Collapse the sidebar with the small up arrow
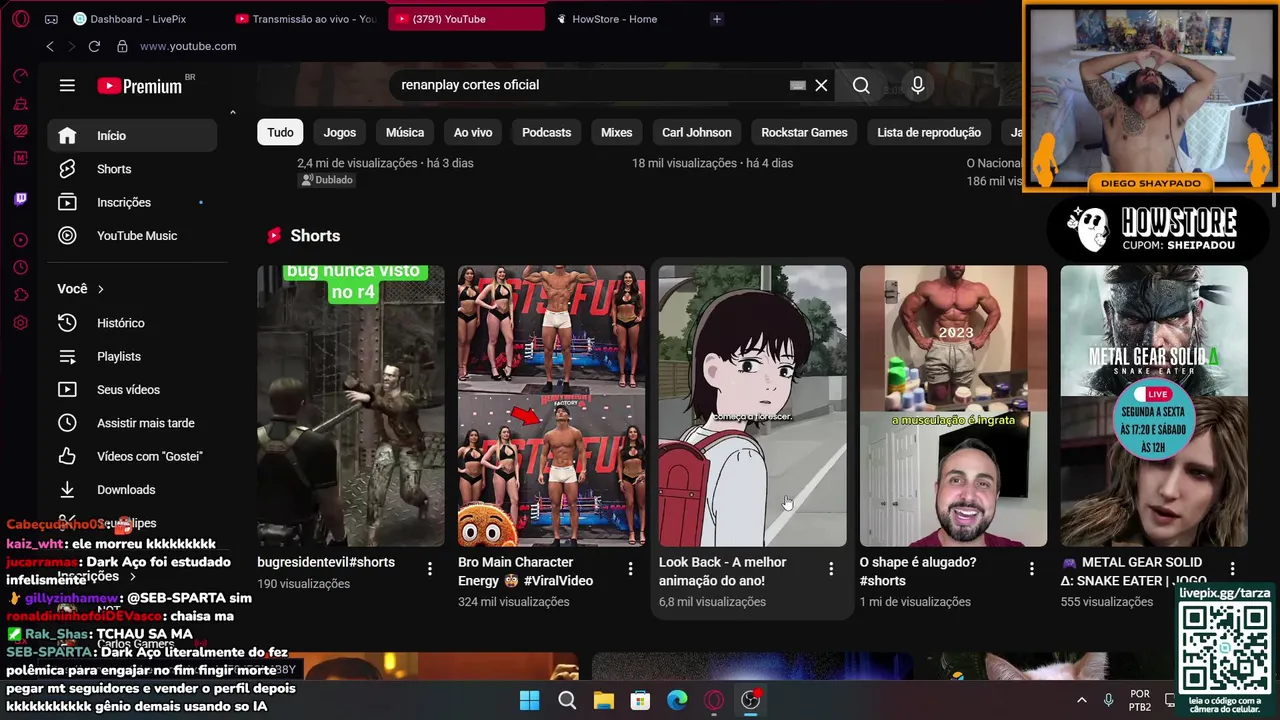 click(233, 113)
